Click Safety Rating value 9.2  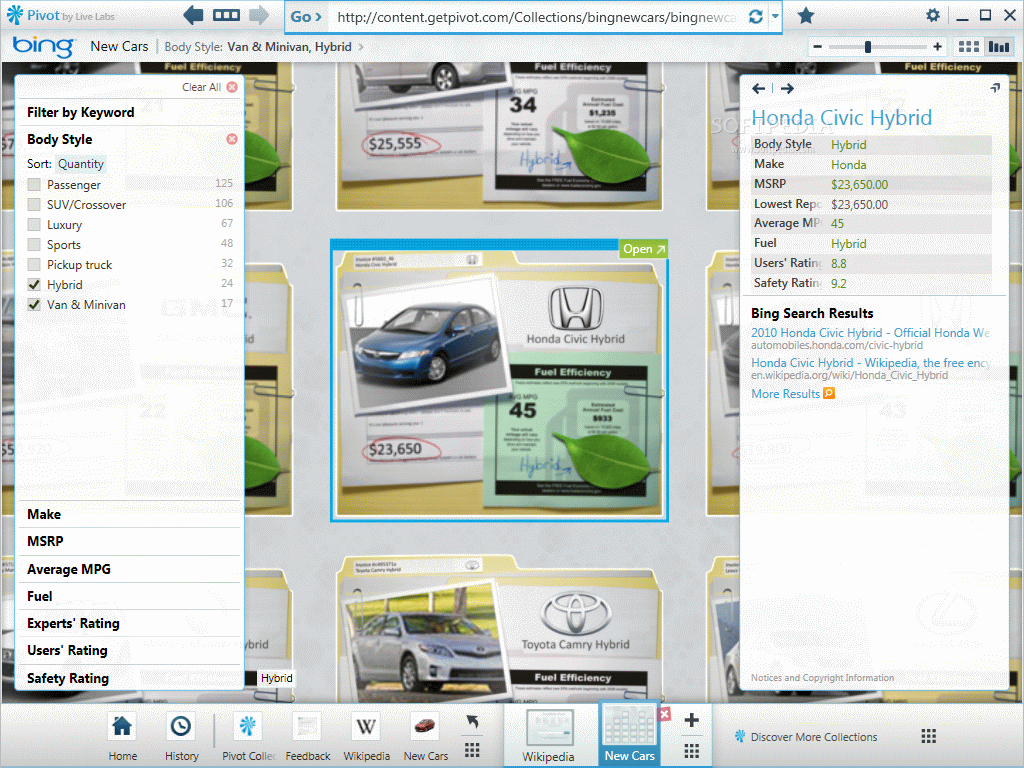click(x=839, y=284)
